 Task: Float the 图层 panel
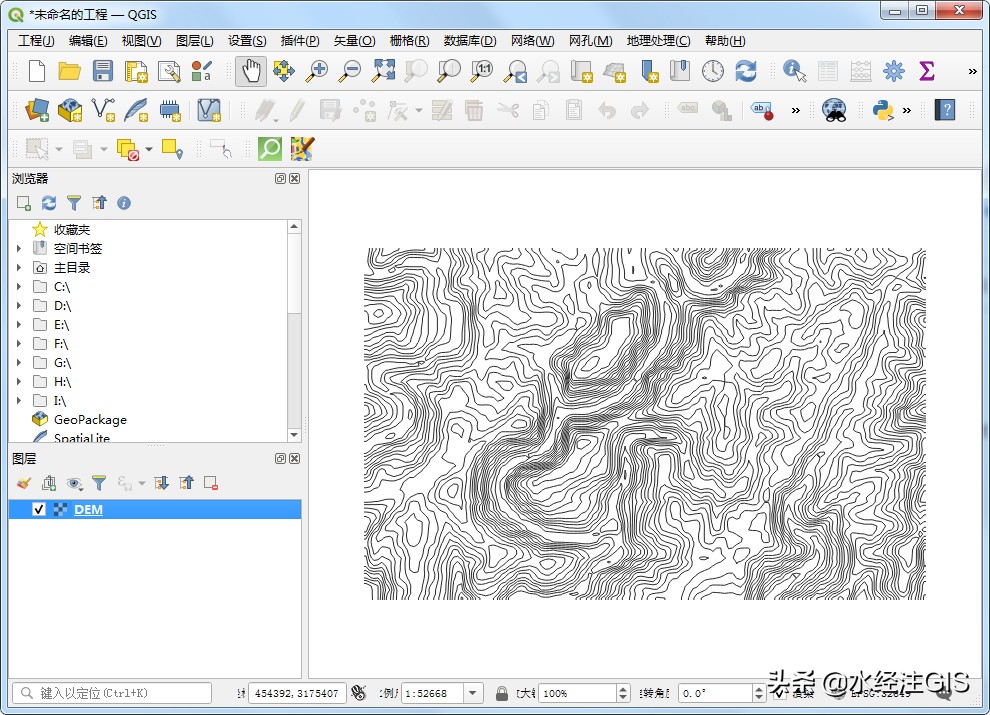tap(280, 459)
